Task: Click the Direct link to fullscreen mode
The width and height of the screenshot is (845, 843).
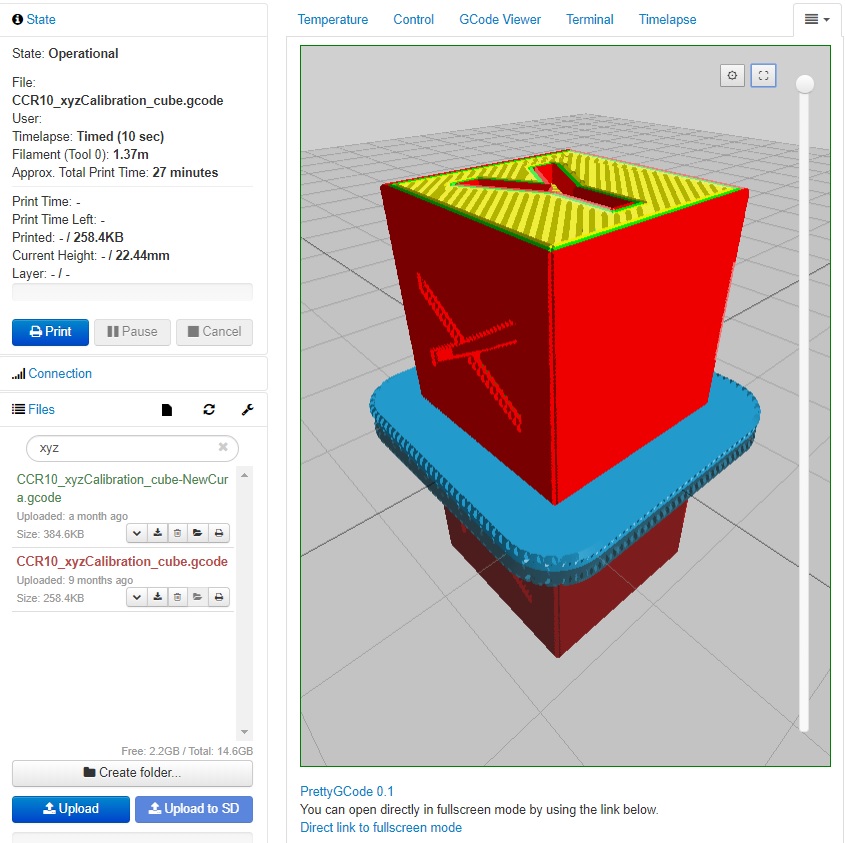Action: click(380, 827)
